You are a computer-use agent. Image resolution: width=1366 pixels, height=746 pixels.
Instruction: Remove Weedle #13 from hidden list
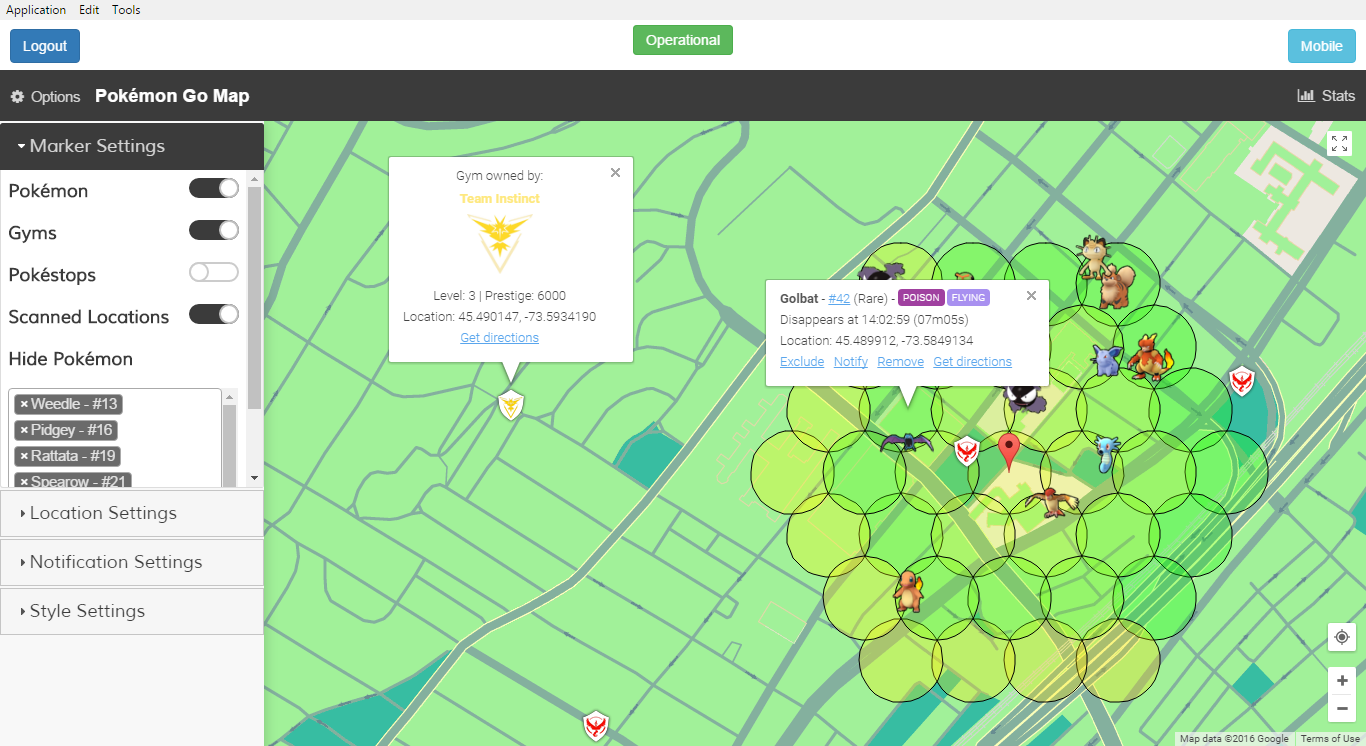24,405
